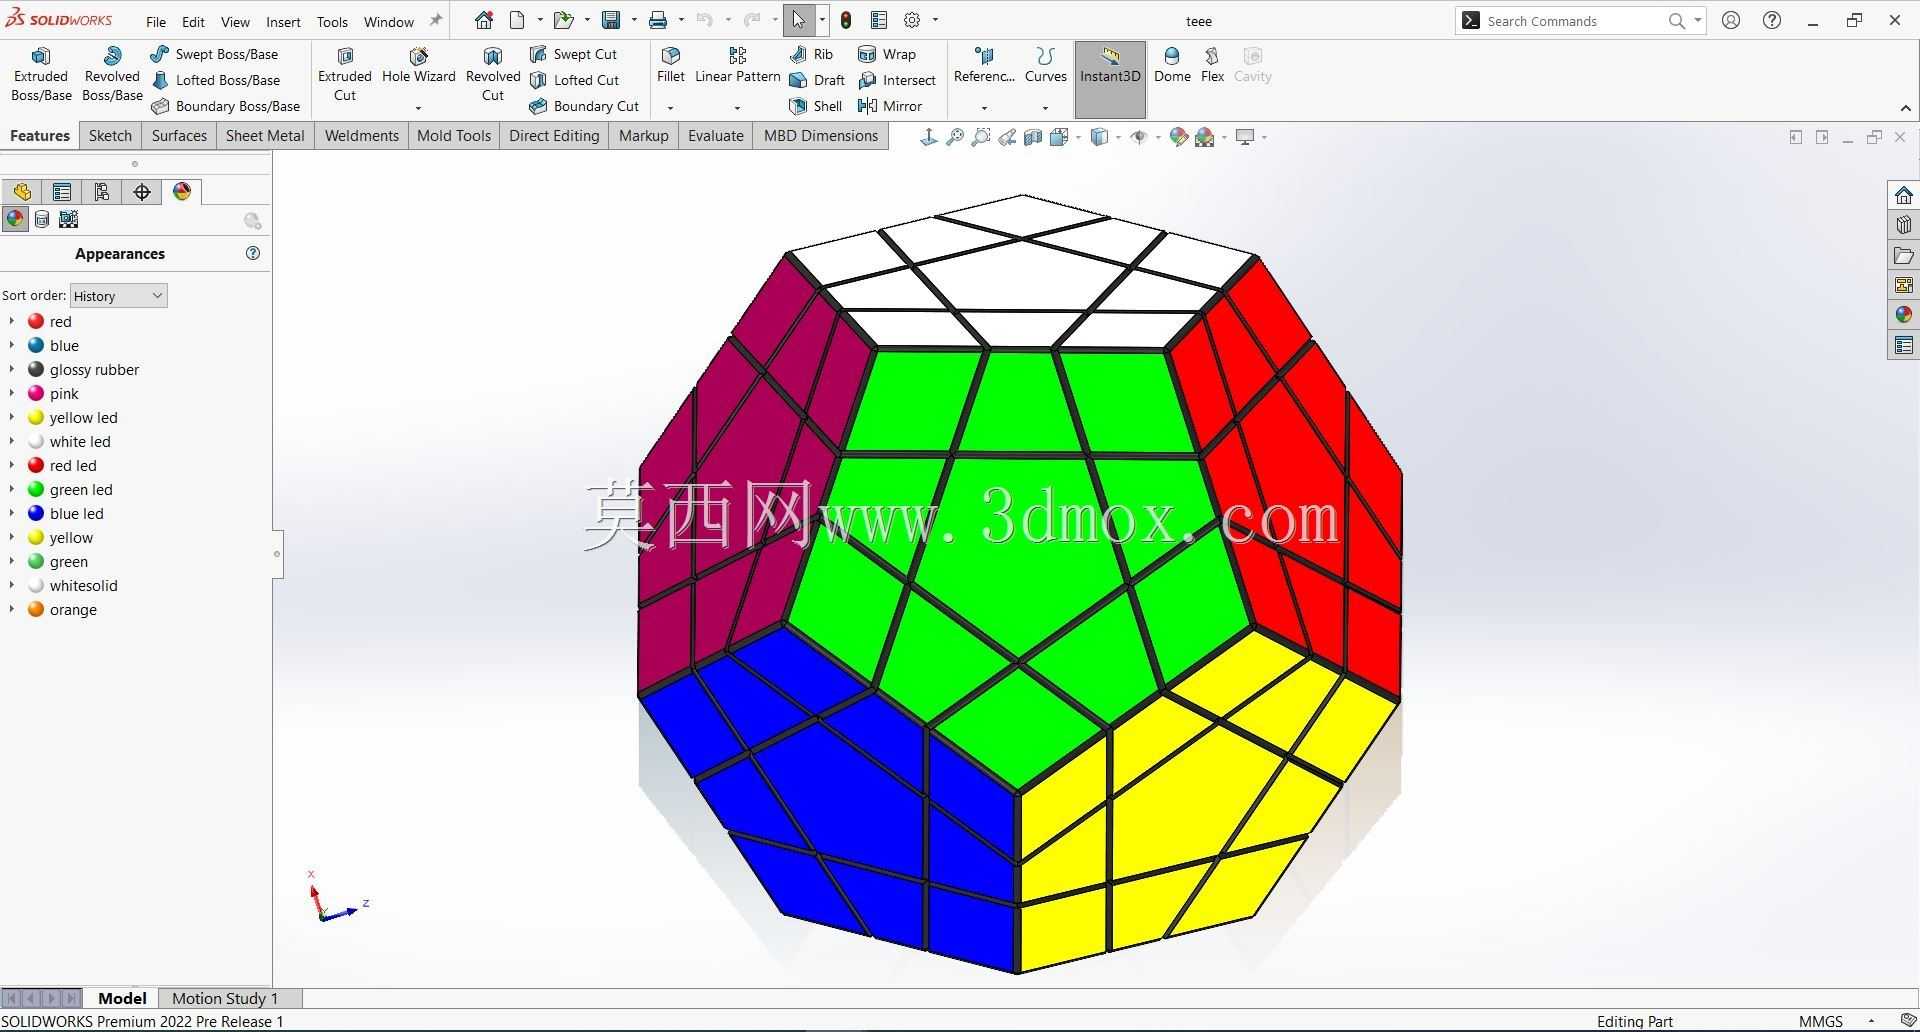Choose the Boundary Boss/Base tool
The image size is (1920, 1032).
coord(225,106)
